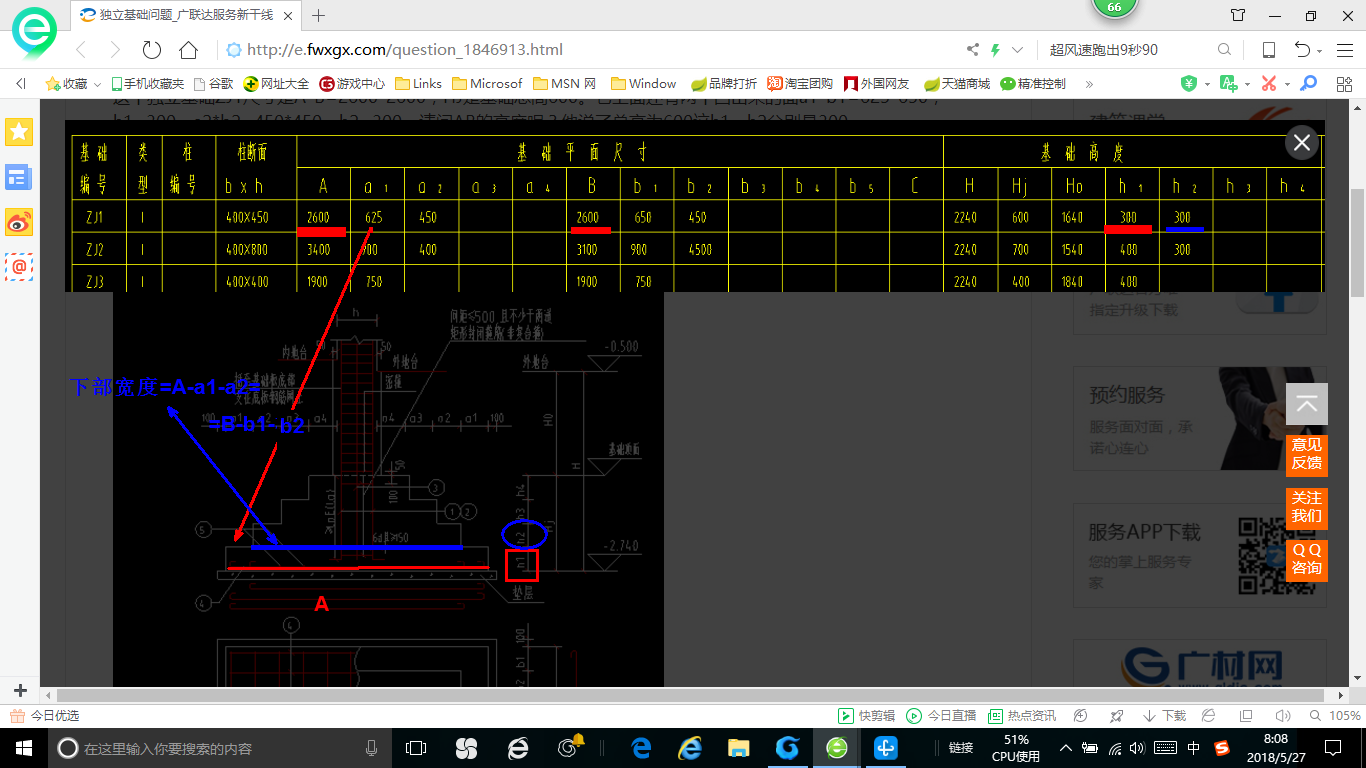Expand address bar dropdown chevron
The height and width of the screenshot is (768, 1366).
[x=1018, y=50]
